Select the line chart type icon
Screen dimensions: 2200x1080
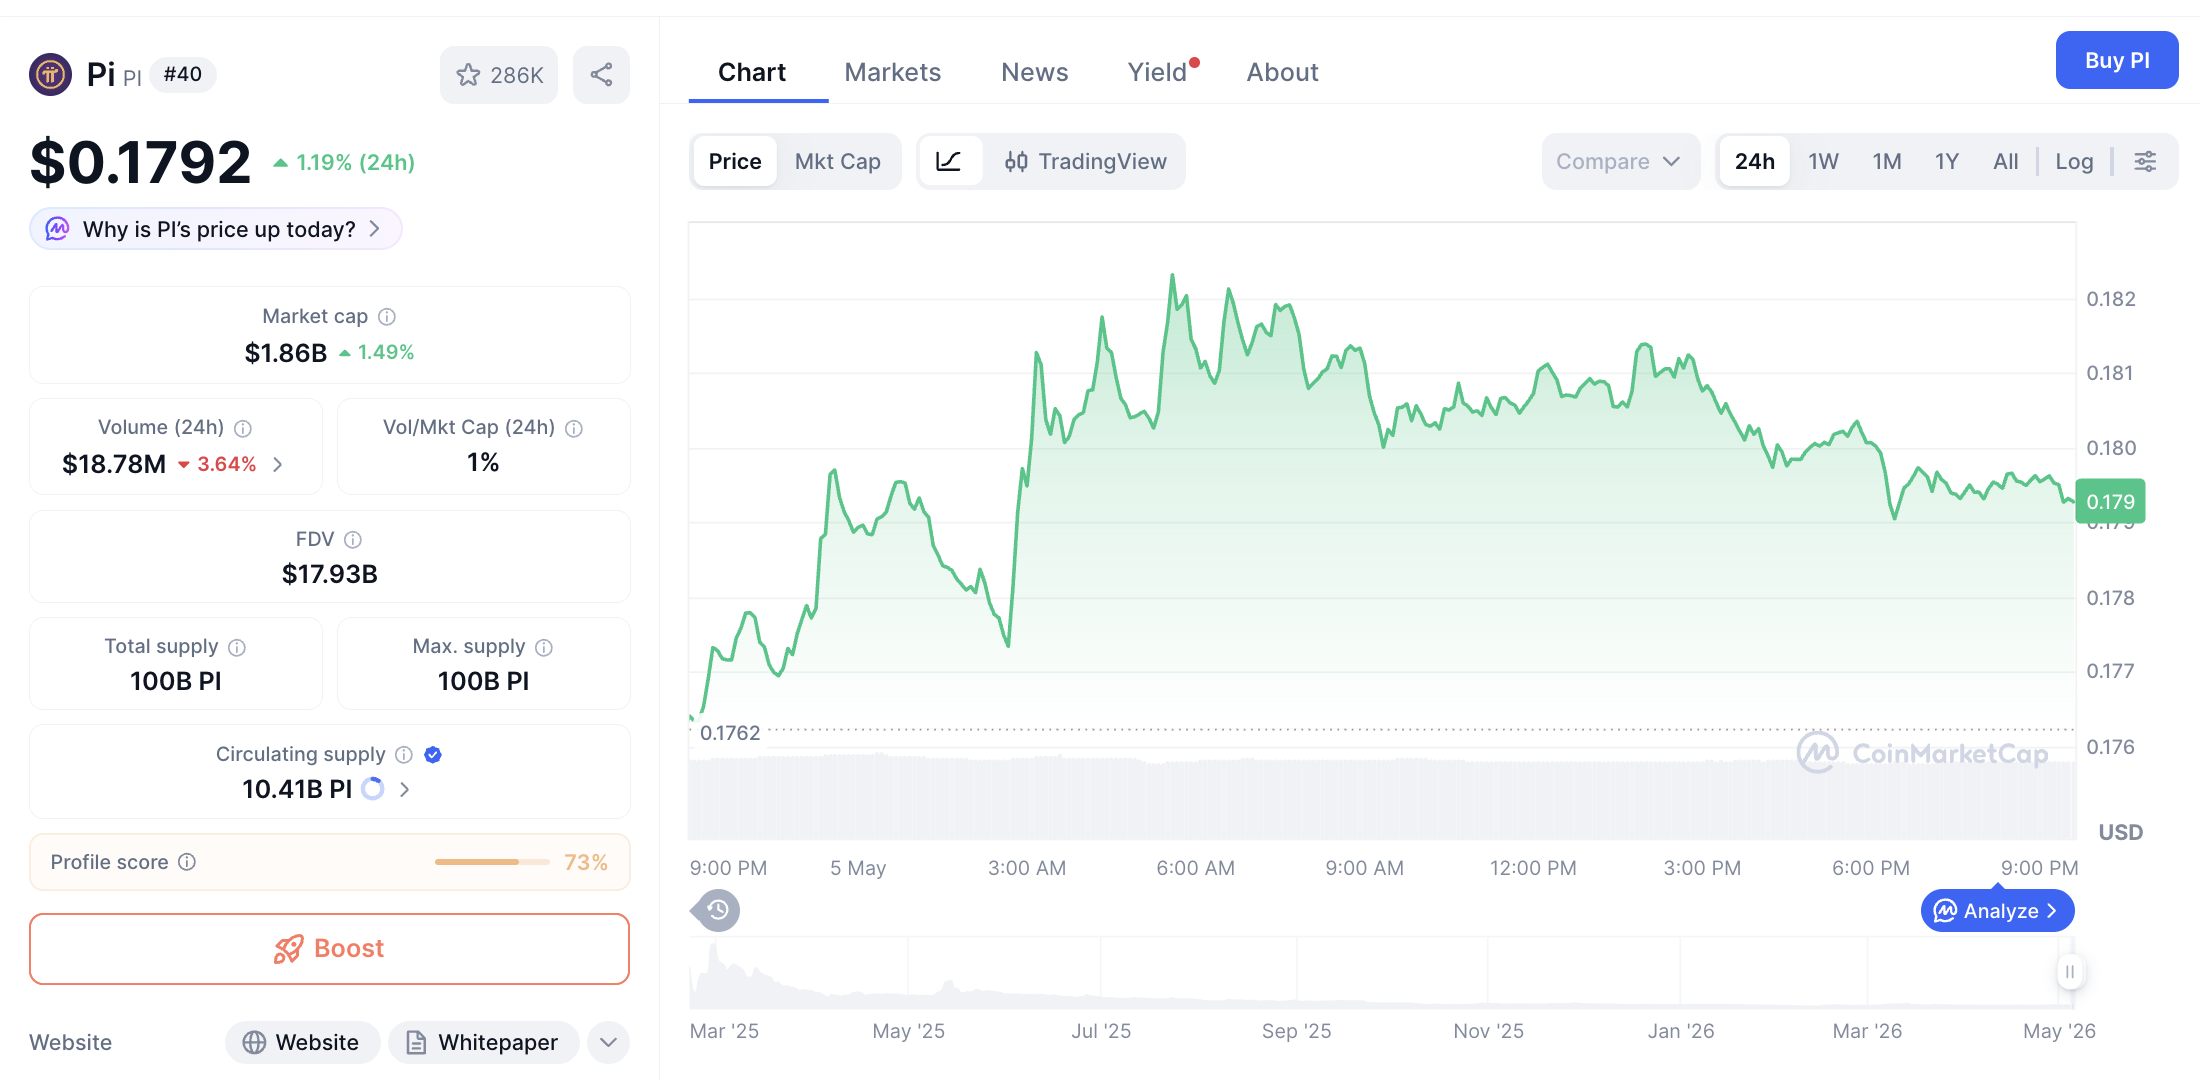click(x=949, y=161)
